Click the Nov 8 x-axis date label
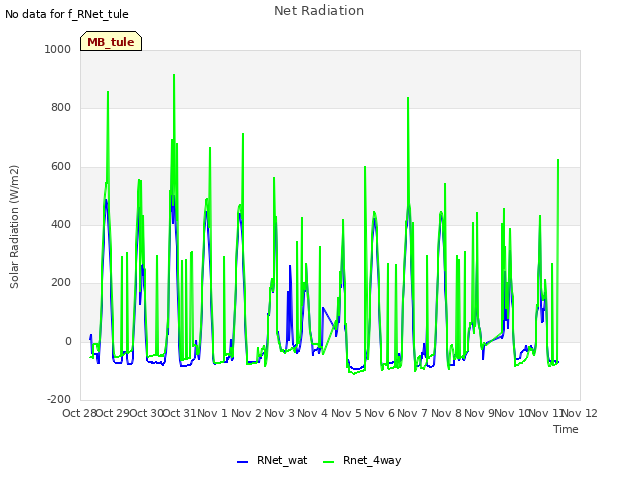Viewport: 640px width, 480px height. [x=446, y=413]
